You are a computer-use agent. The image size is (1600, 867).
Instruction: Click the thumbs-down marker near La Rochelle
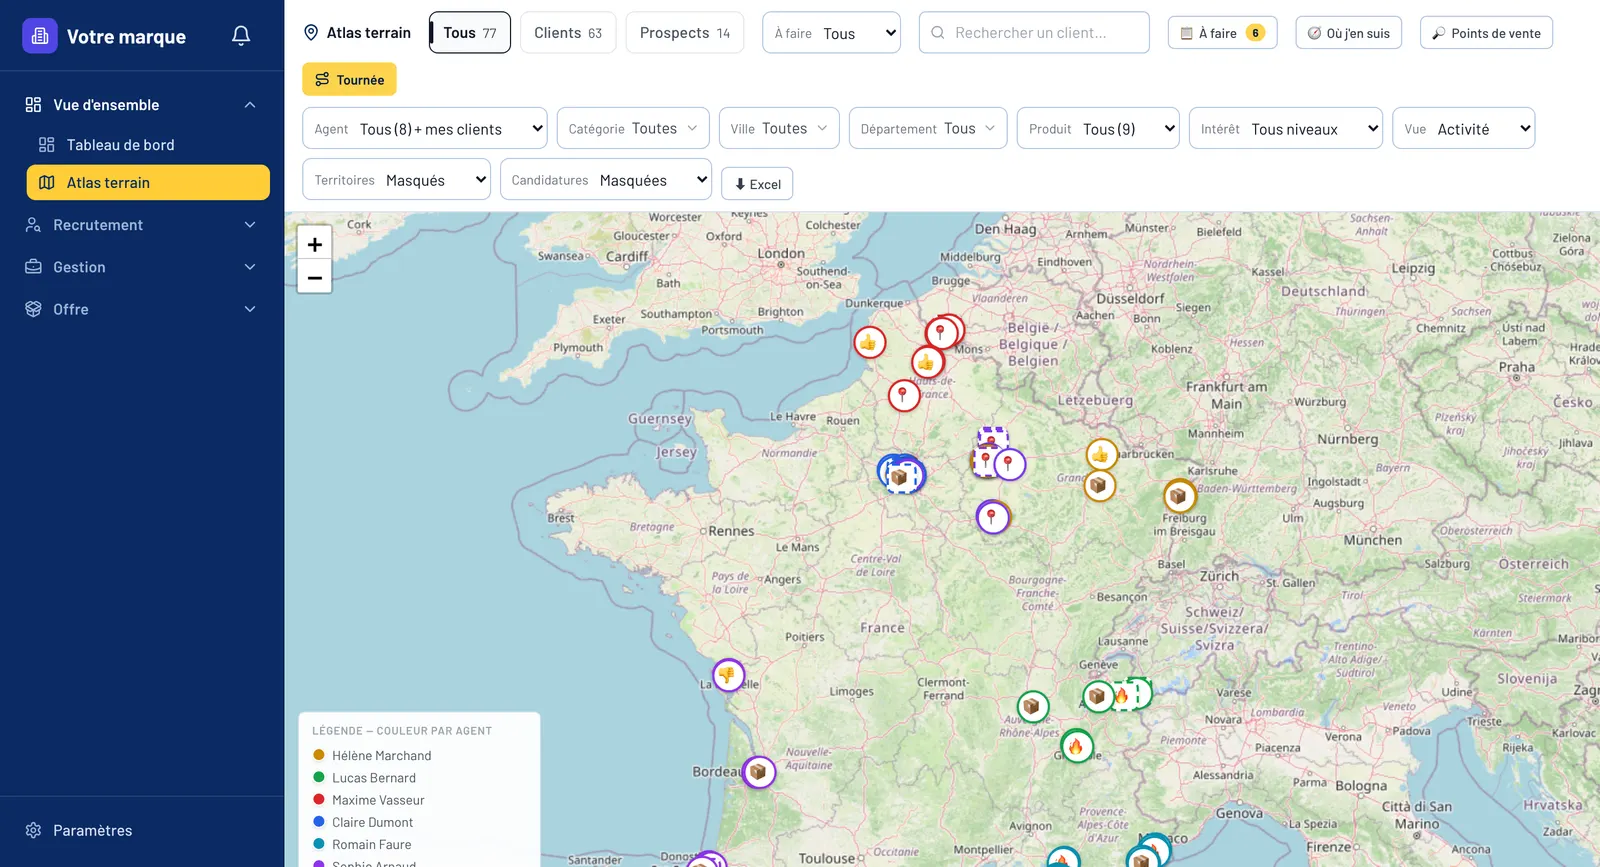click(x=728, y=675)
